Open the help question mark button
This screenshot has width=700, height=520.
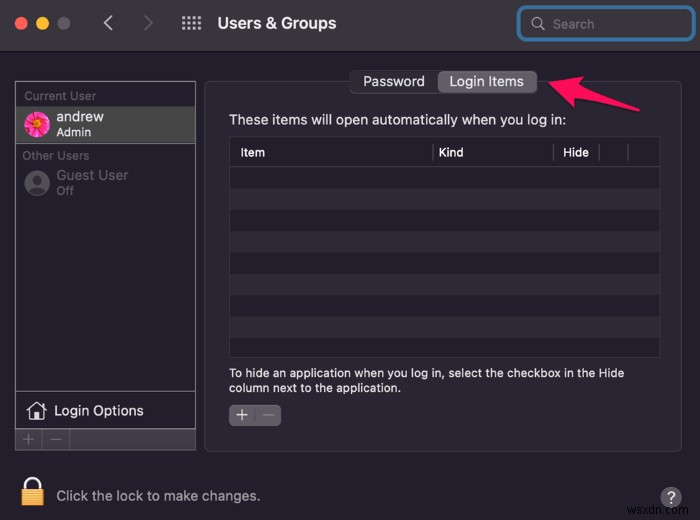click(x=671, y=497)
